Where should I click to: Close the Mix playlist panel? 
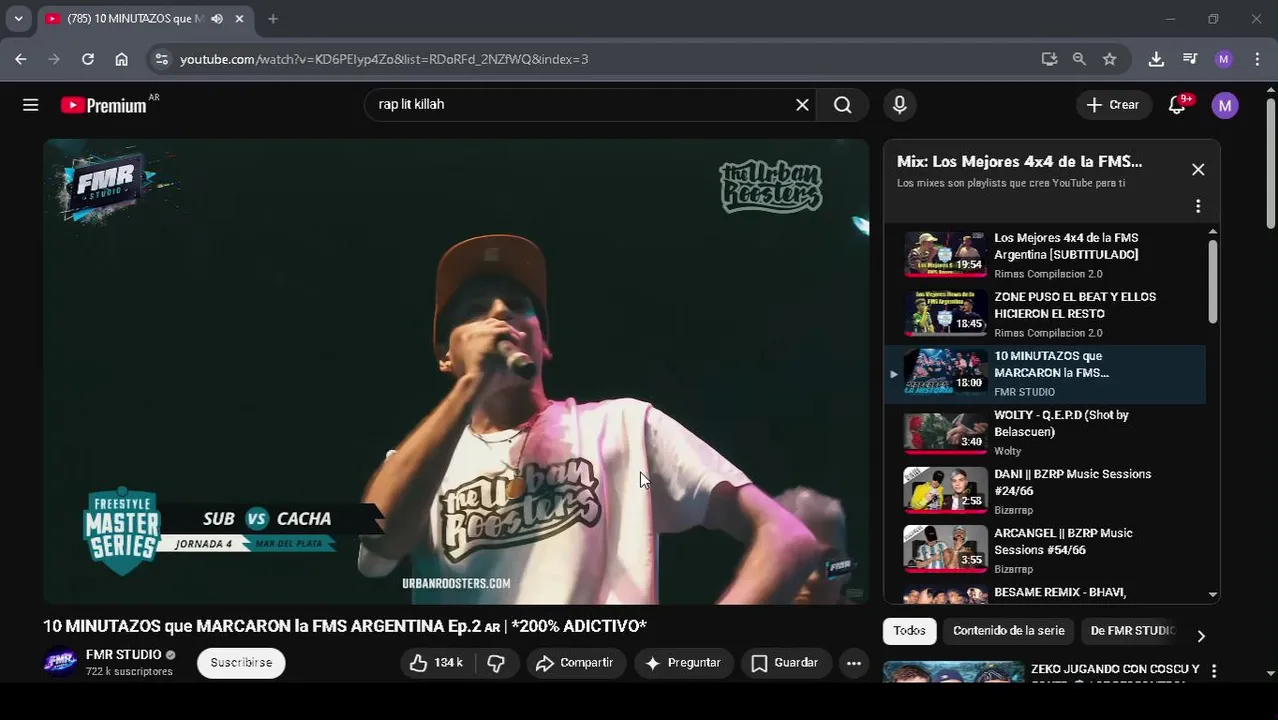1198,170
